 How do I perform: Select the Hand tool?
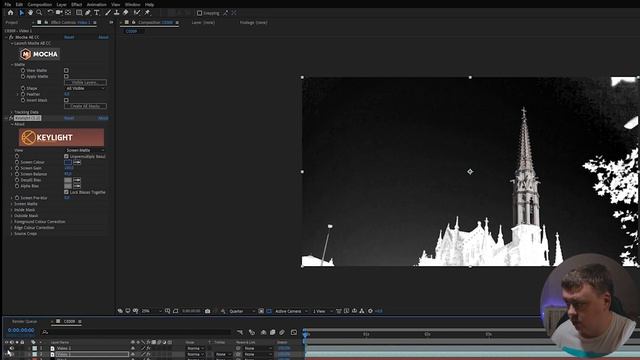pyautogui.click(x=30, y=13)
